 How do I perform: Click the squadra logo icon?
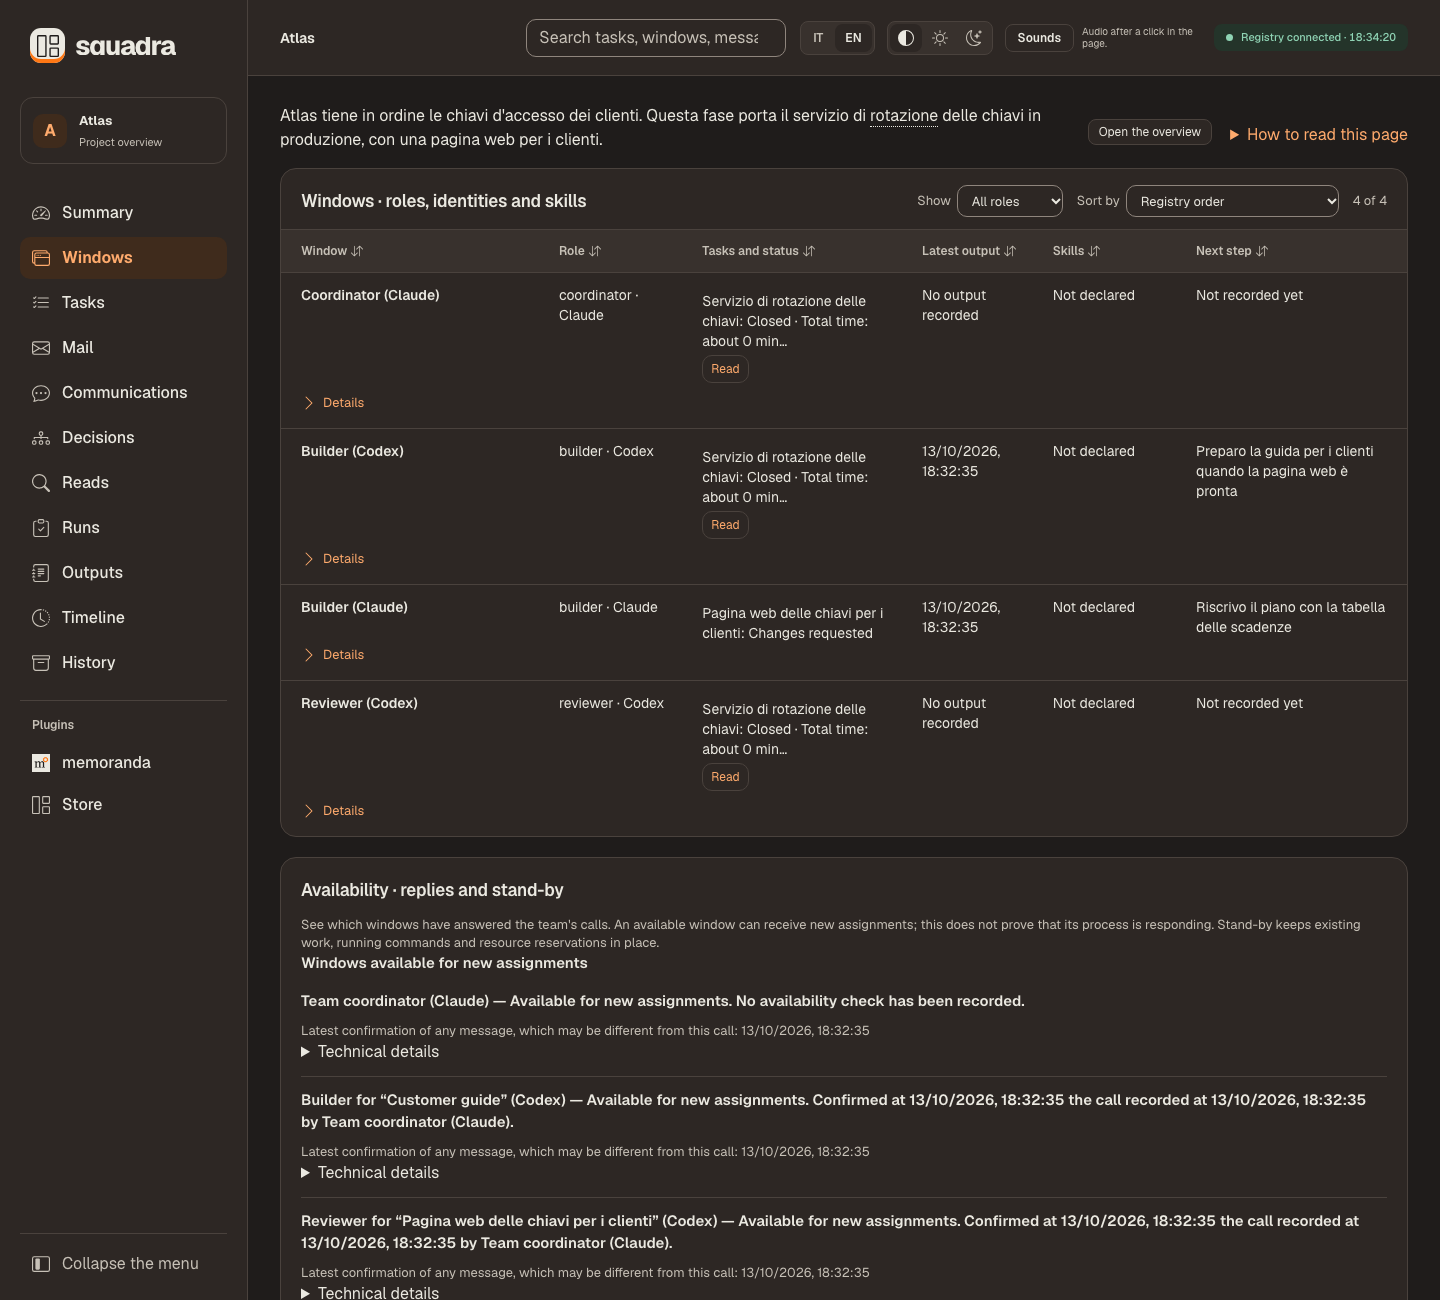(47, 45)
